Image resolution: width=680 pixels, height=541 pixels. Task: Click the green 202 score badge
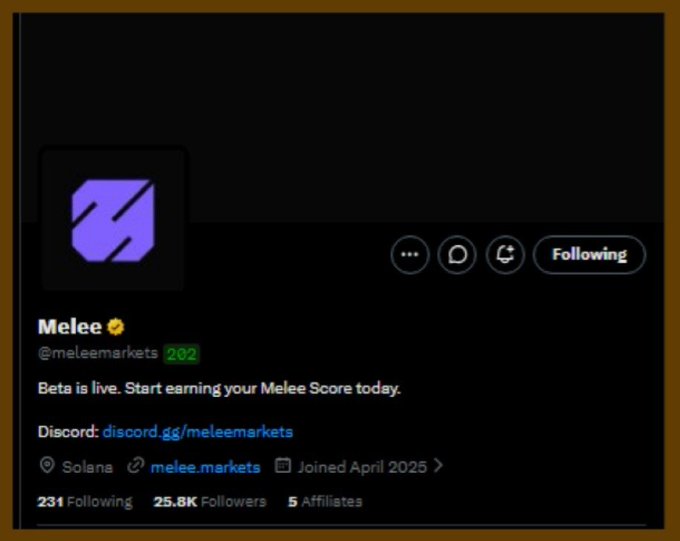(181, 354)
